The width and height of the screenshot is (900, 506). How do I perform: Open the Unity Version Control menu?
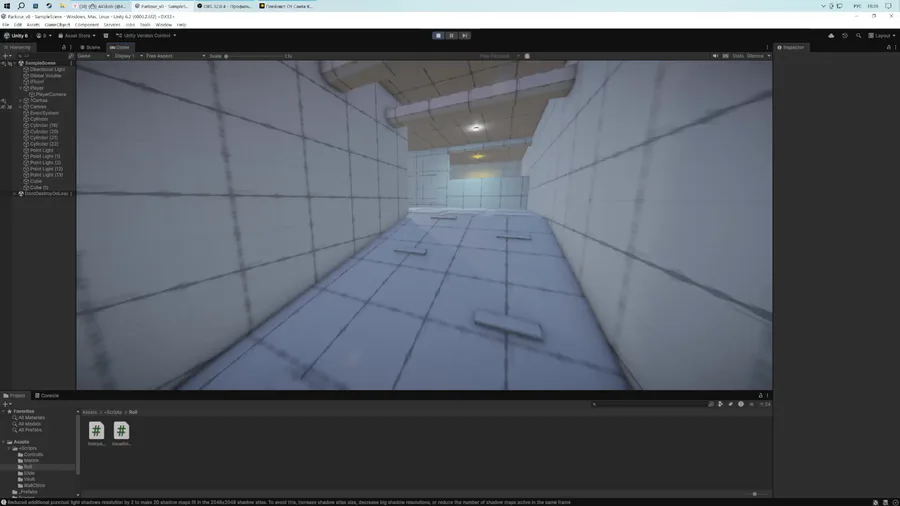146,36
